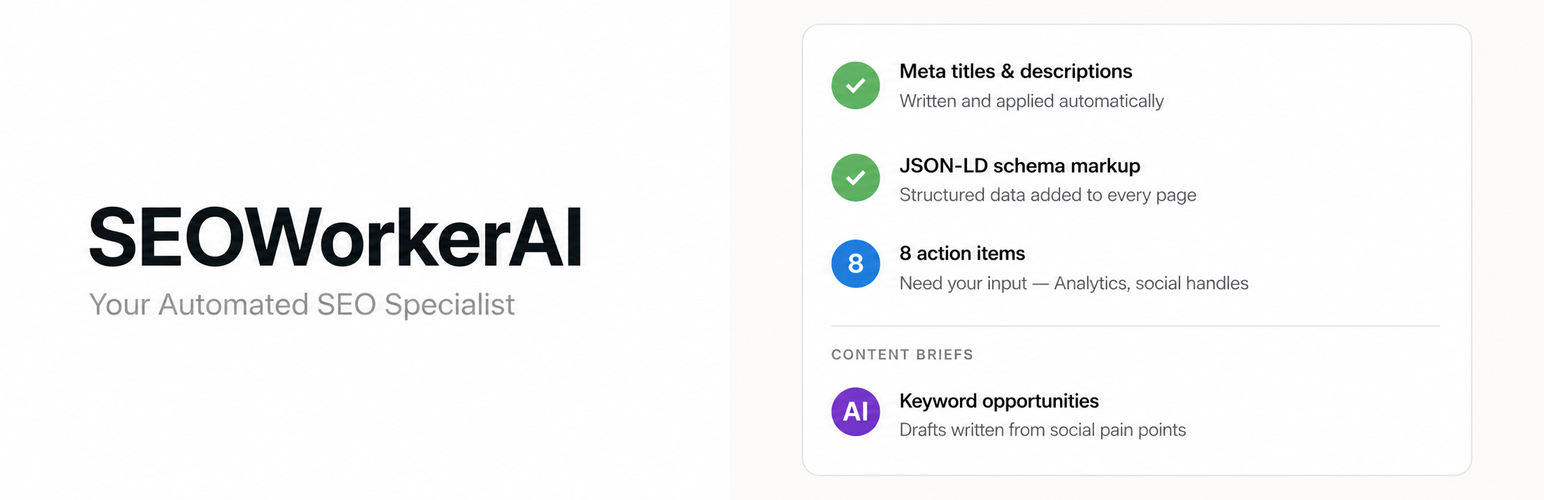Click divider line above CONTENT BRIEFS
The image size is (1544, 500).
click(x=1135, y=326)
